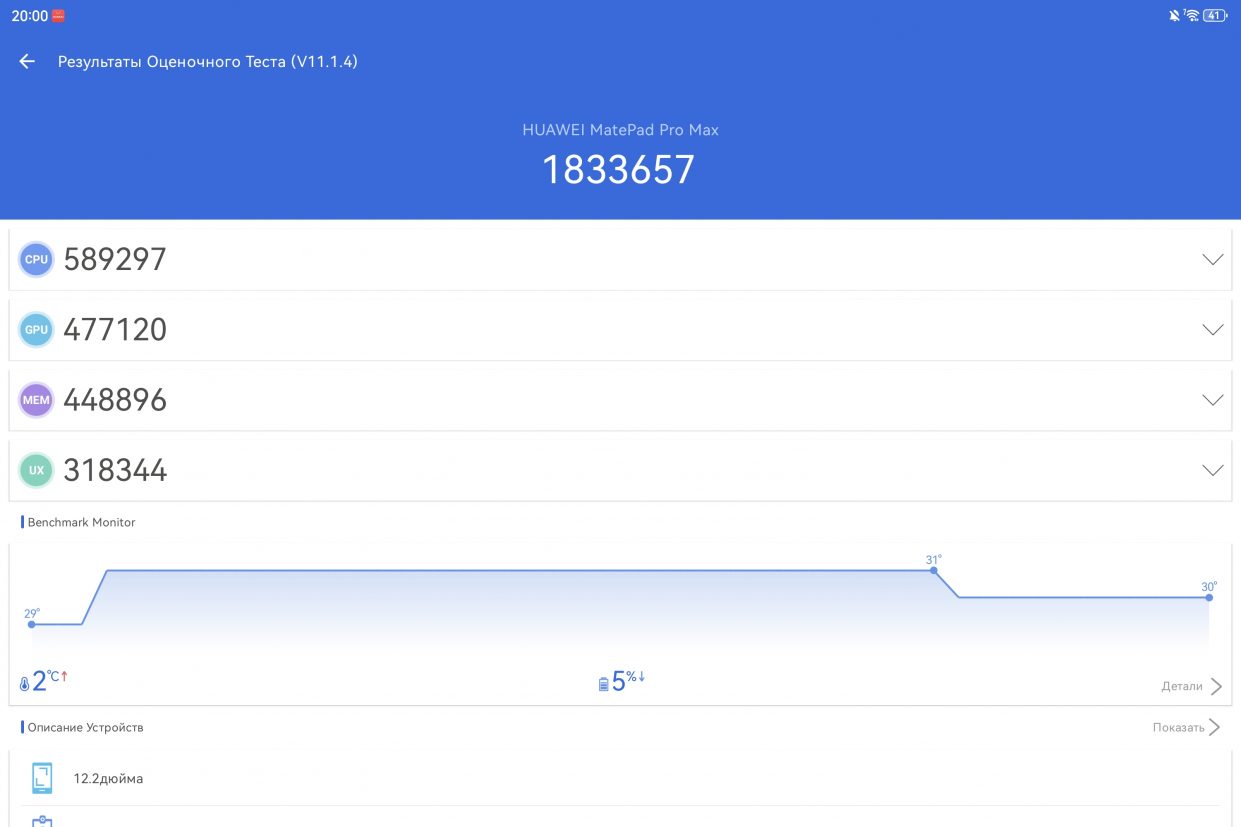Tap the battery indicator in status bar
The height and width of the screenshot is (827, 1241).
click(1215, 16)
